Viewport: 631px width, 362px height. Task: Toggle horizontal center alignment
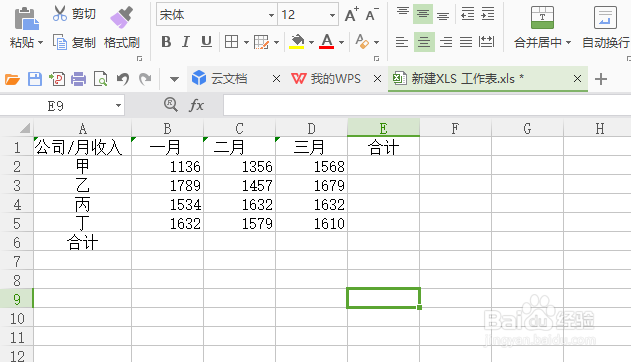pyautogui.click(x=424, y=42)
